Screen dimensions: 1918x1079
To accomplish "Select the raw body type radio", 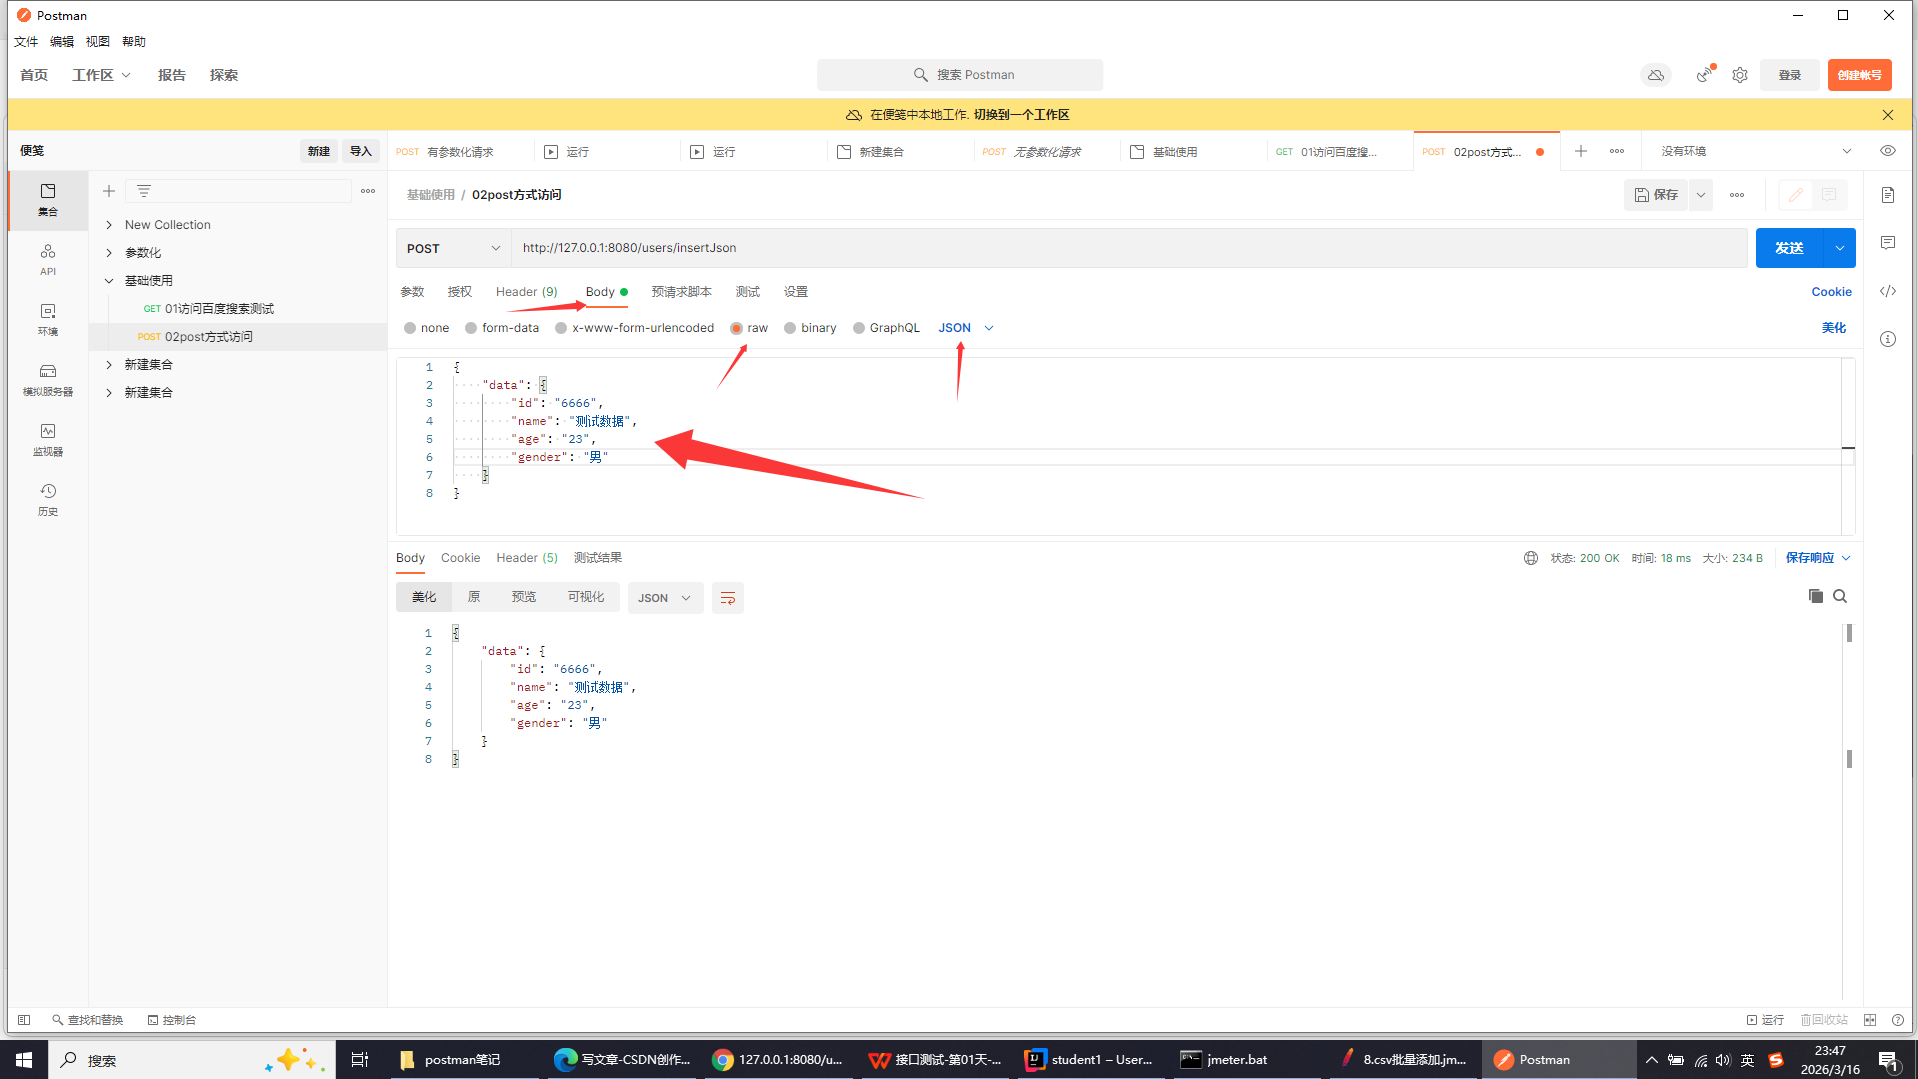I will point(737,328).
